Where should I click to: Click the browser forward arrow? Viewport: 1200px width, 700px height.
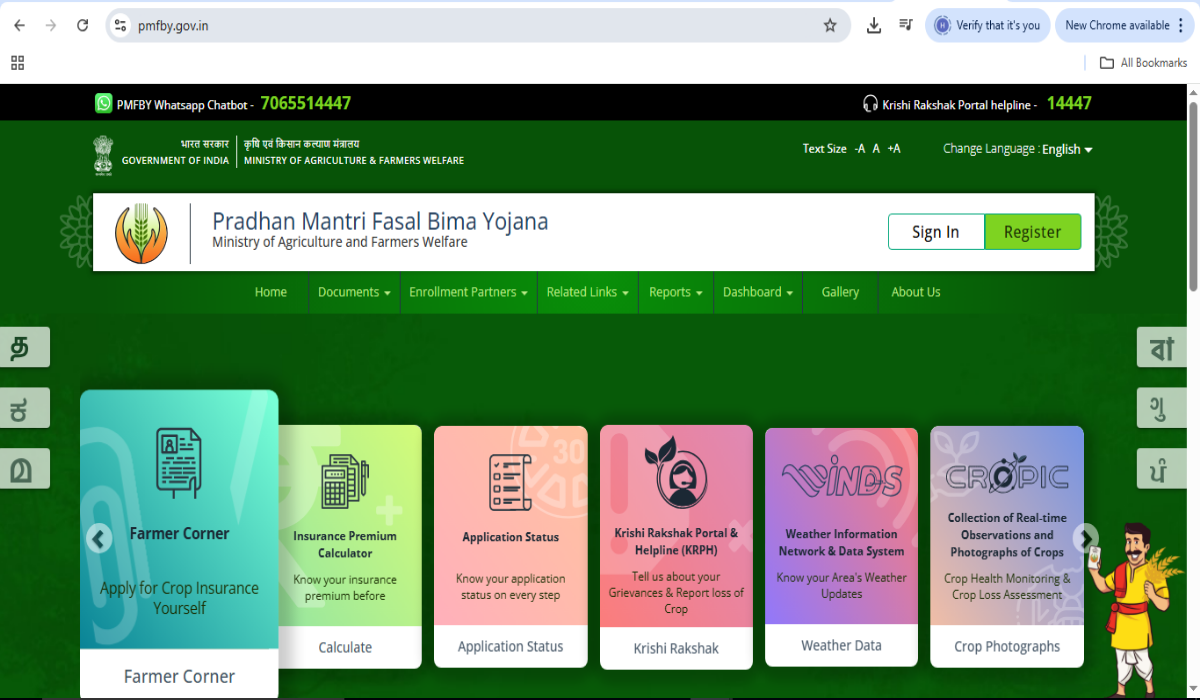pos(51,25)
